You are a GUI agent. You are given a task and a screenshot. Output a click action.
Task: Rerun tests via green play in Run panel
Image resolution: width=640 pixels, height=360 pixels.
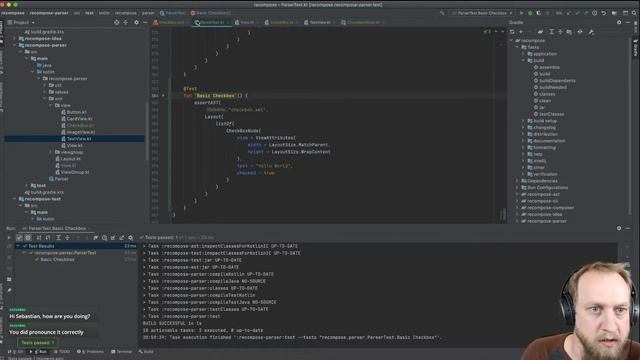pyautogui.click(x=9, y=238)
